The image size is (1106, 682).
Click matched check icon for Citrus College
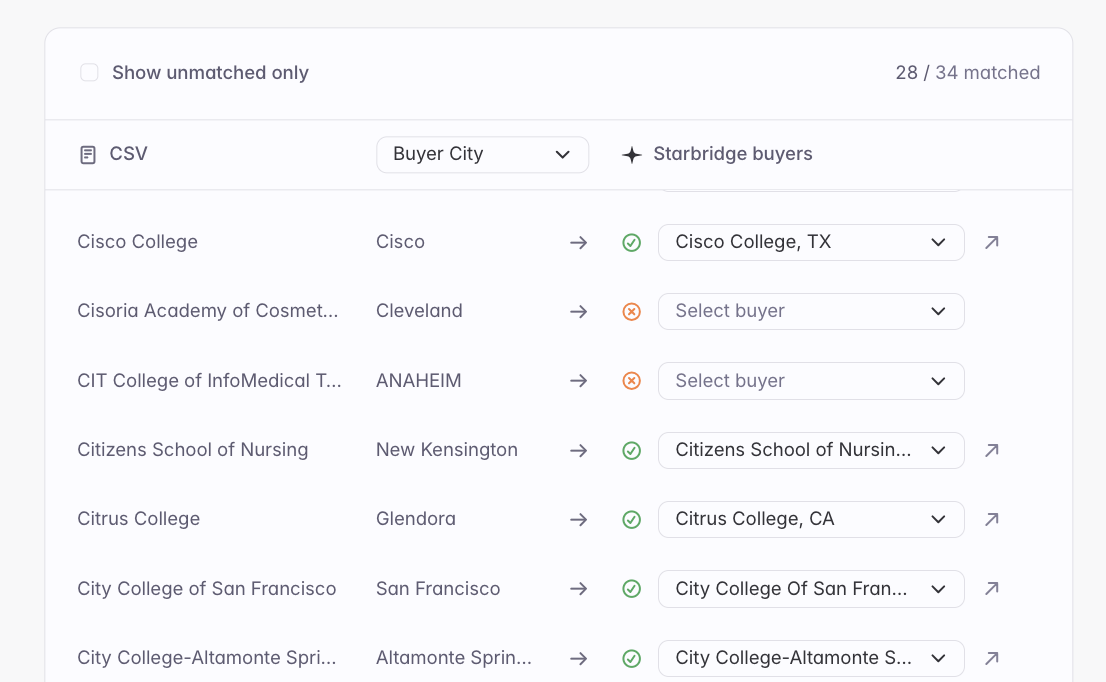pyautogui.click(x=631, y=520)
